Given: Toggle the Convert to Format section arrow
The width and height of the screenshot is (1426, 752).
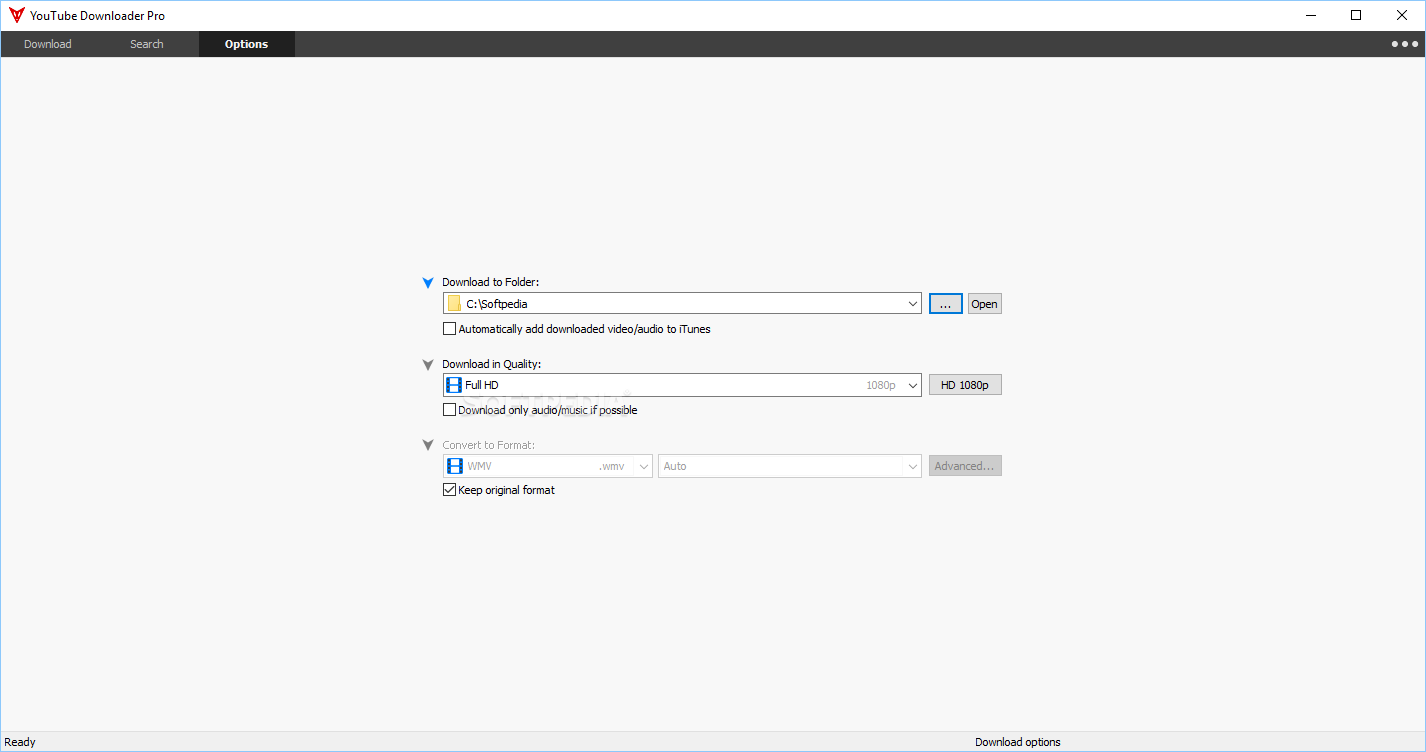Looking at the screenshot, I should pyautogui.click(x=428, y=446).
